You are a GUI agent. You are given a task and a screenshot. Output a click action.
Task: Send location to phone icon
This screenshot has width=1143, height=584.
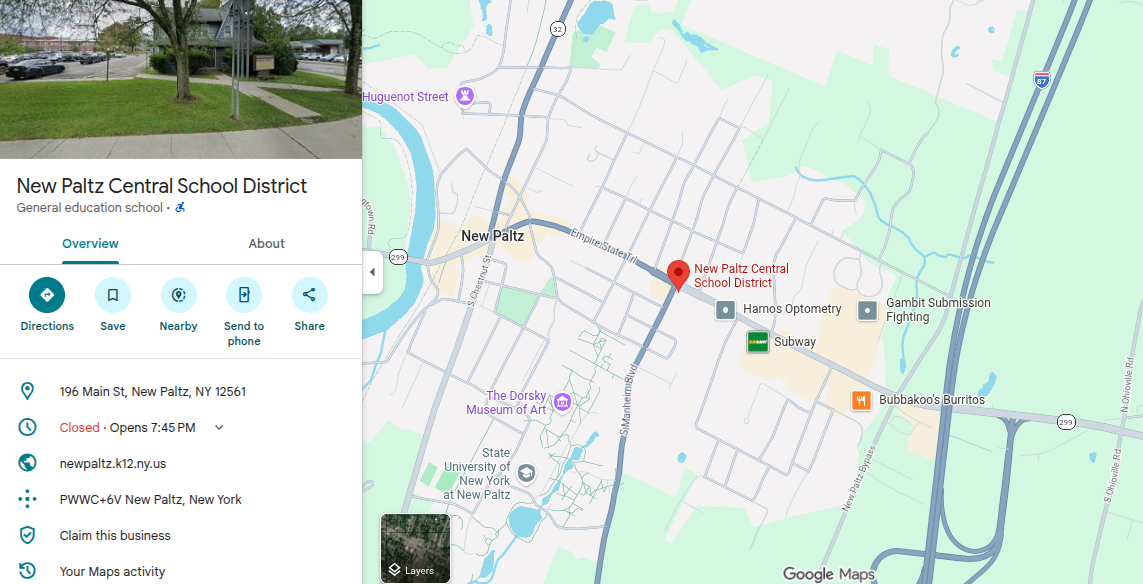(x=244, y=295)
